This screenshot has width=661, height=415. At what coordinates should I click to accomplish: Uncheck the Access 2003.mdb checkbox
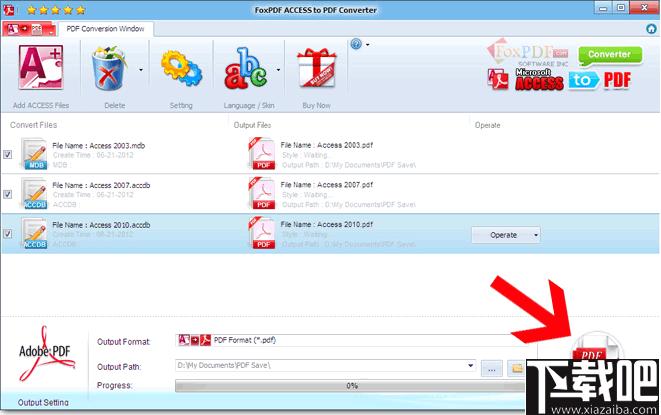(8, 154)
